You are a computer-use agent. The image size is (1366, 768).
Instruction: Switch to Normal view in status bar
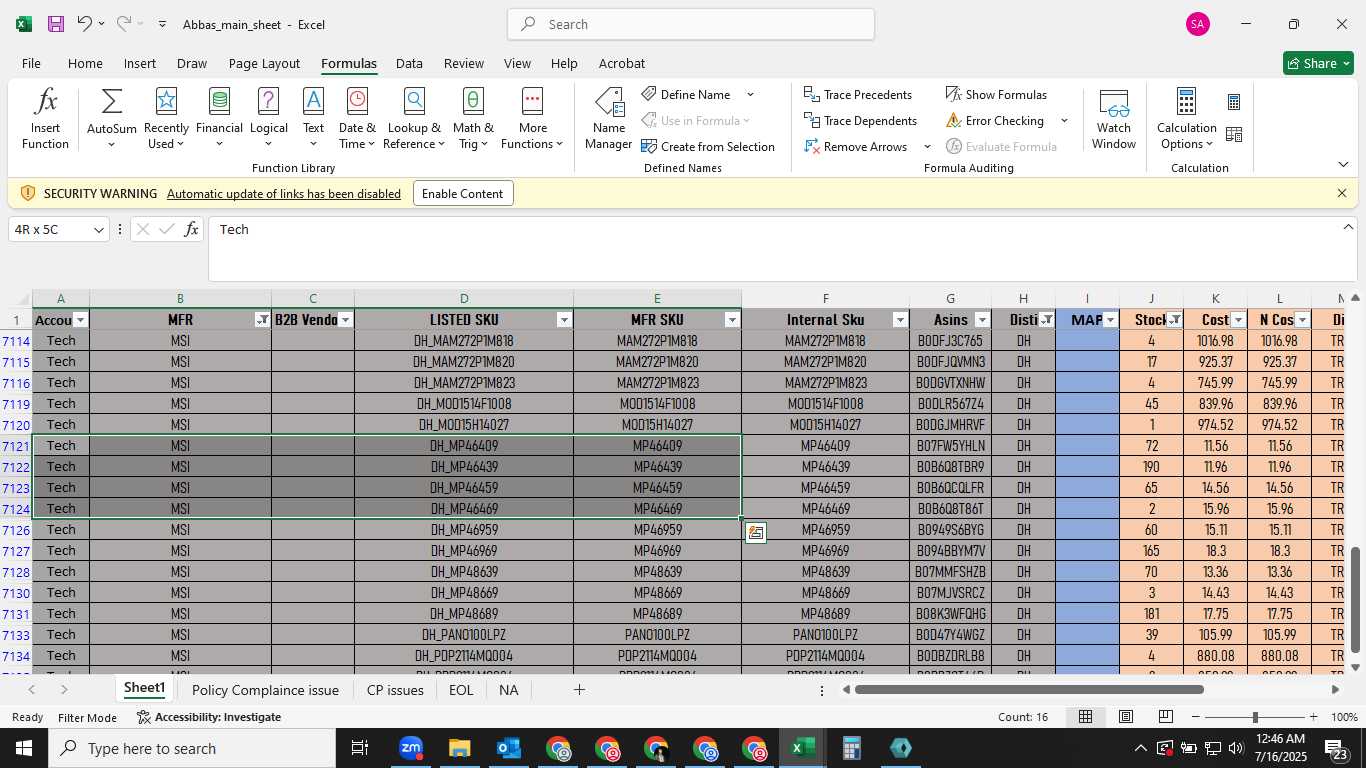click(1085, 717)
